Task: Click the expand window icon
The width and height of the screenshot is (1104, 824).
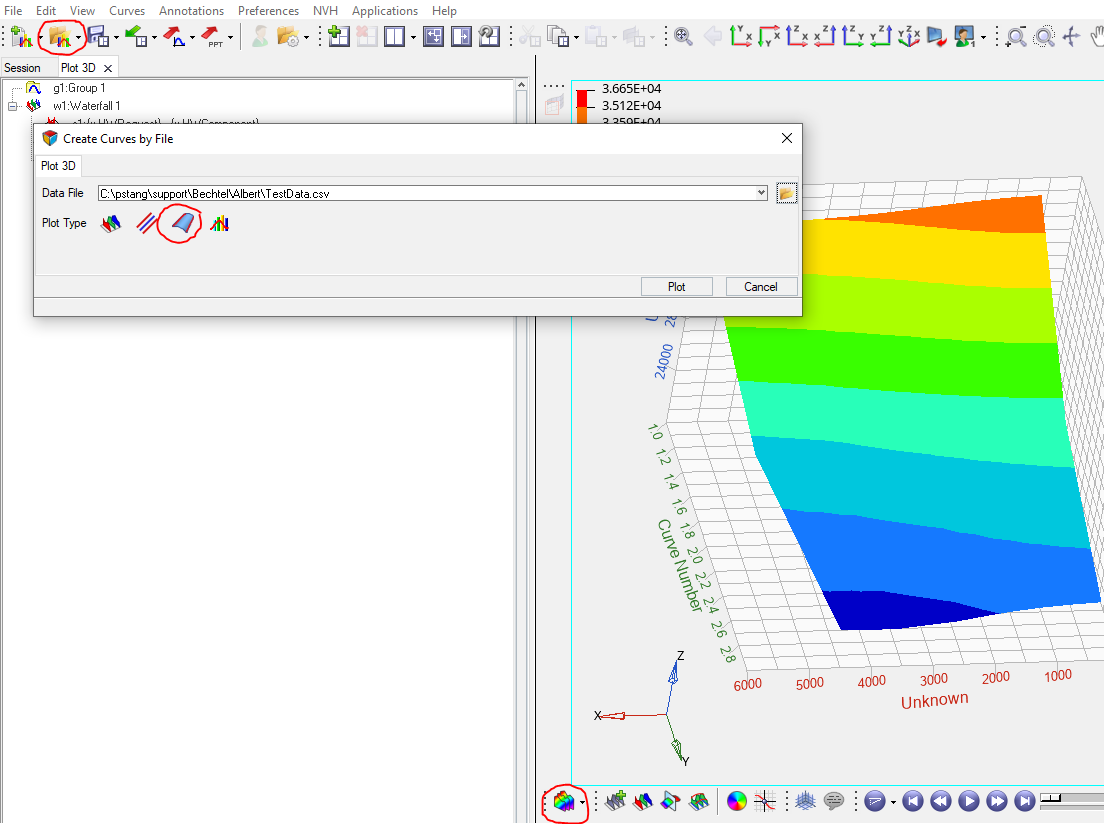Action: click(433, 36)
